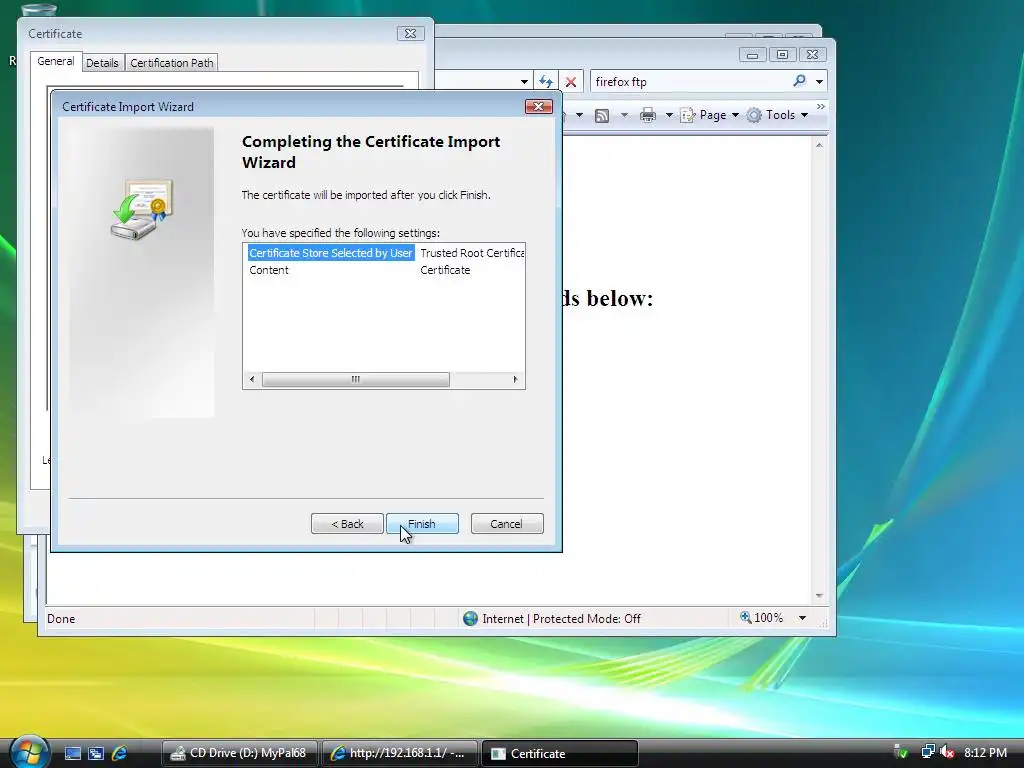This screenshot has height=768, width=1024.
Task: Close the Certificate Import Wizard dialog
Action: [539, 106]
